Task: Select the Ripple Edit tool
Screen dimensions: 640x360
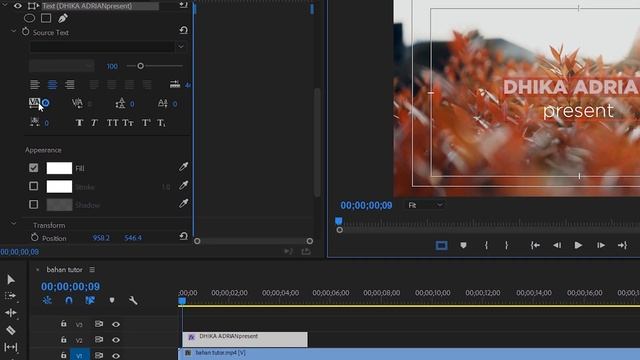Action: click(11, 313)
